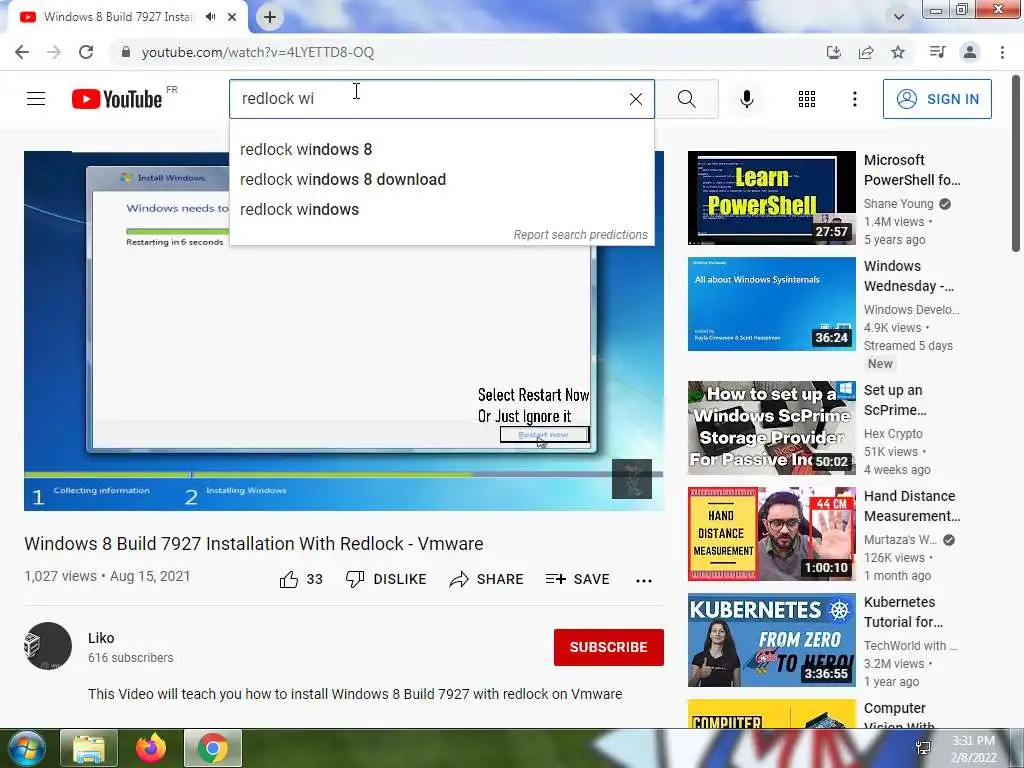Image resolution: width=1024 pixels, height=768 pixels.
Task: Open the Windows Start orb
Action: tap(26, 748)
